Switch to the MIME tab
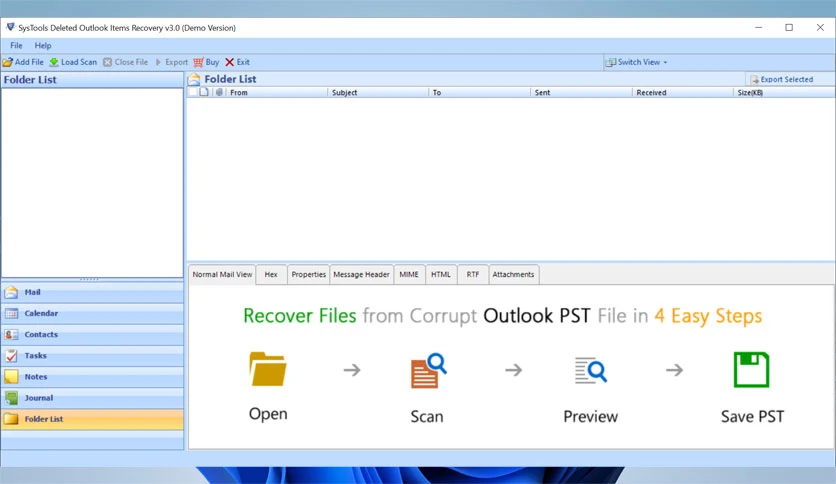Screen dimensions: 836x484 [x=409, y=275]
